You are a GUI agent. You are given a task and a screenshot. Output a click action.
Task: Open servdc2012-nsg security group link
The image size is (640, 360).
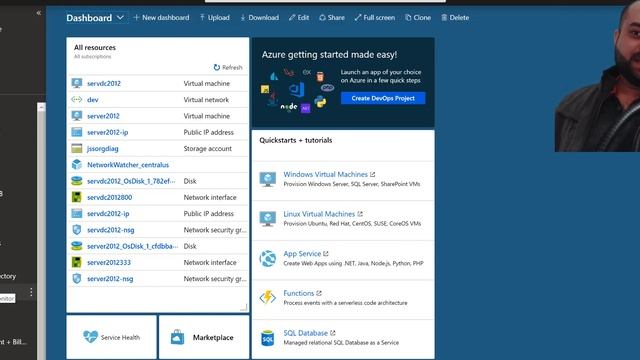pos(111,230)
